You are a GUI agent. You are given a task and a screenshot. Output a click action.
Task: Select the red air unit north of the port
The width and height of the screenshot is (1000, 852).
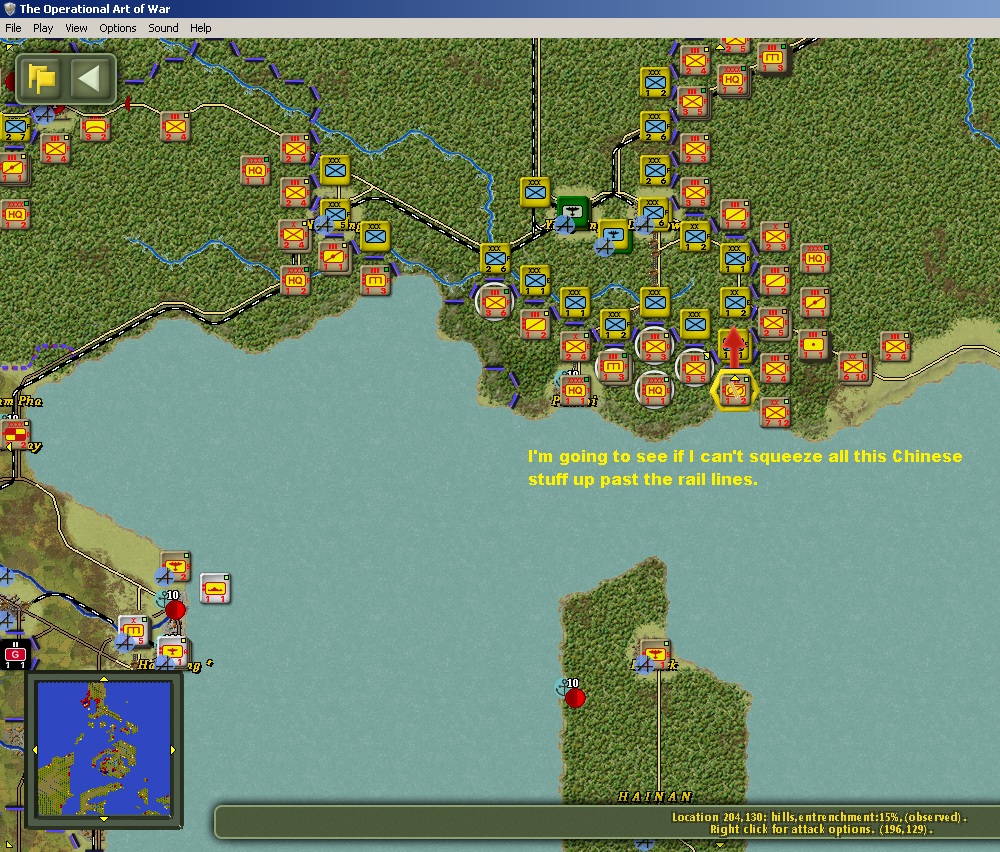(175, 566)
